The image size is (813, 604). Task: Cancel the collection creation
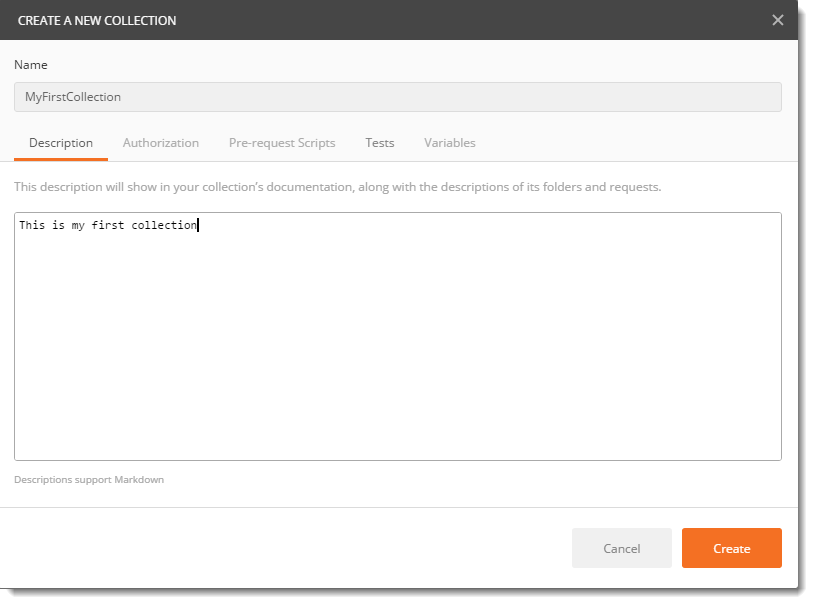point(622,548)
